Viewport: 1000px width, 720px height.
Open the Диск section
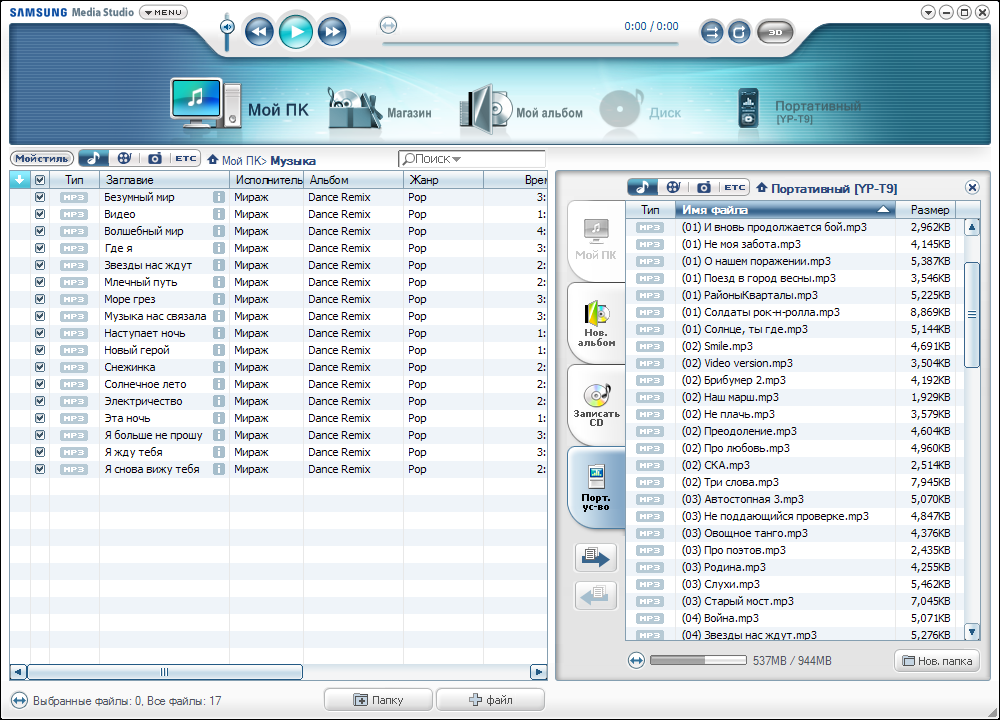(x=641, y=110)
